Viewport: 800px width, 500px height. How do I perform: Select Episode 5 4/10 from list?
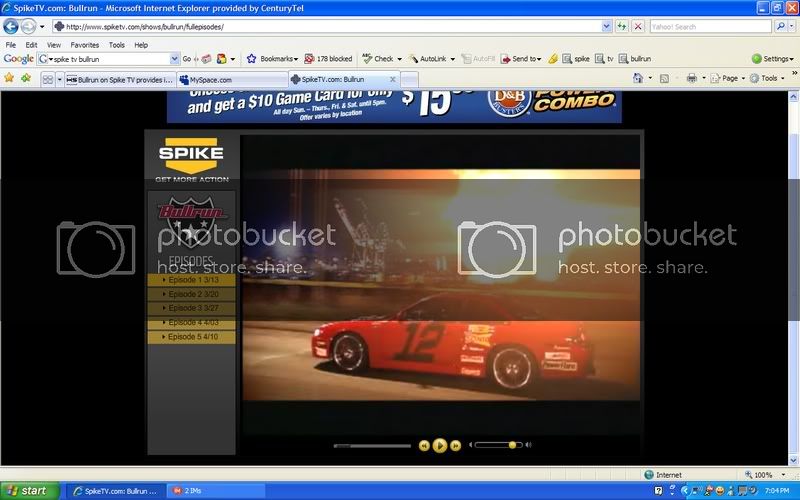191,337
